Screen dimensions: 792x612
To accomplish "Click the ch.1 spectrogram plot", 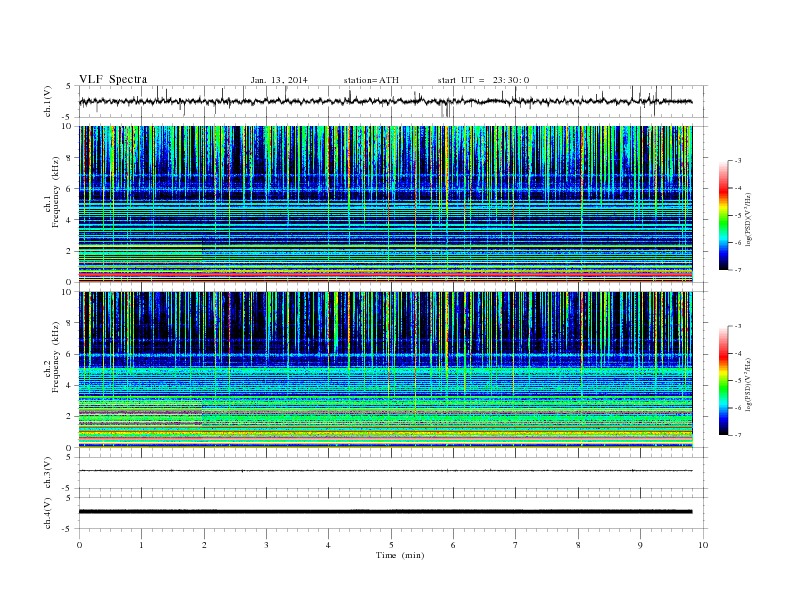I will pyautogui.click(x=385, y=204).
